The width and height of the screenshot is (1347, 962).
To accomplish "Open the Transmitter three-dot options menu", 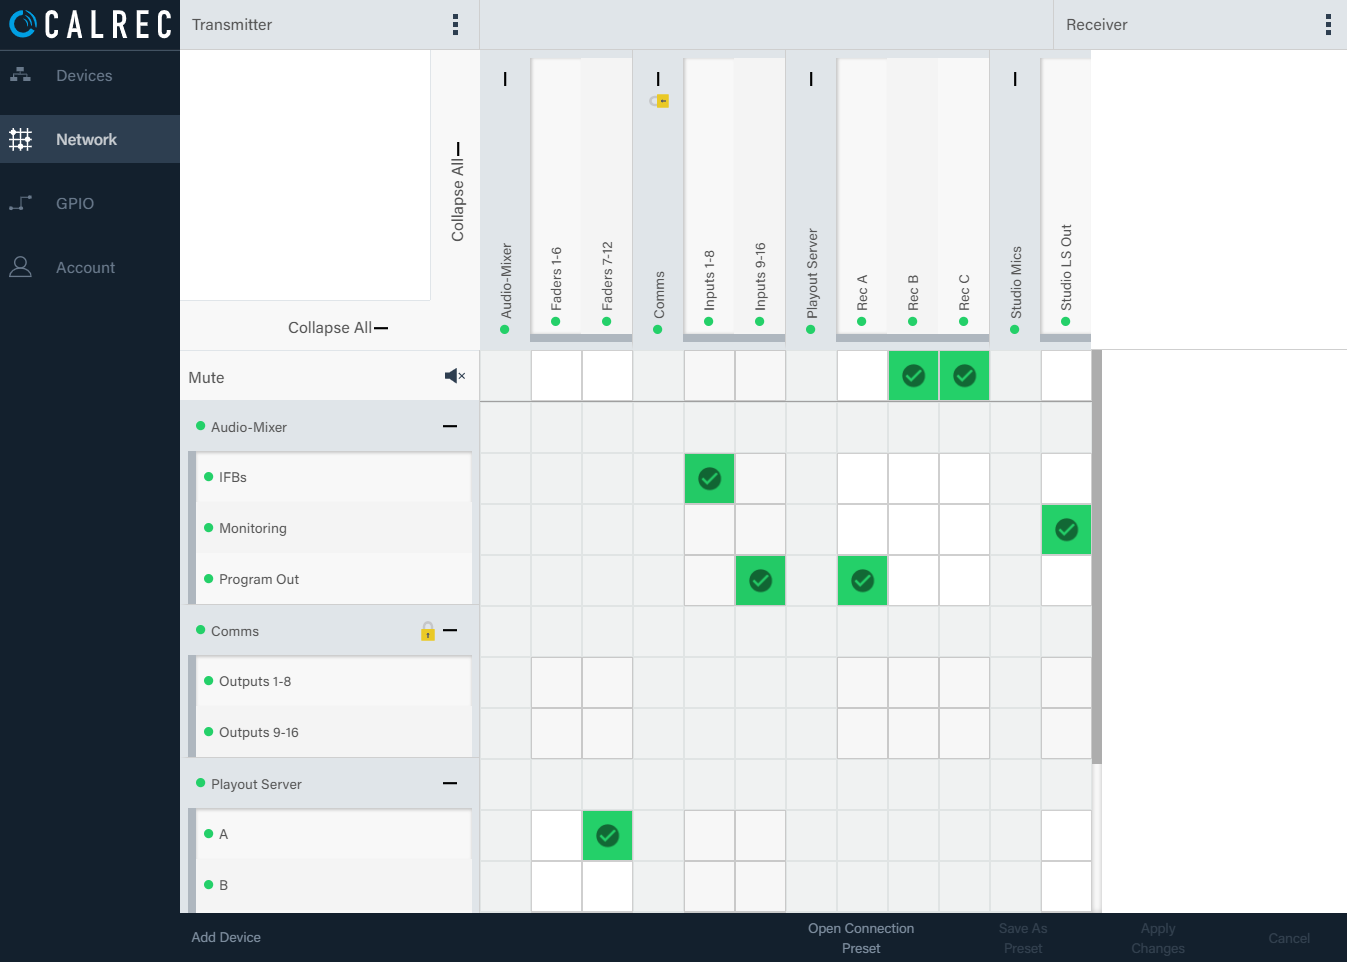I will click(x=455, y=25).
